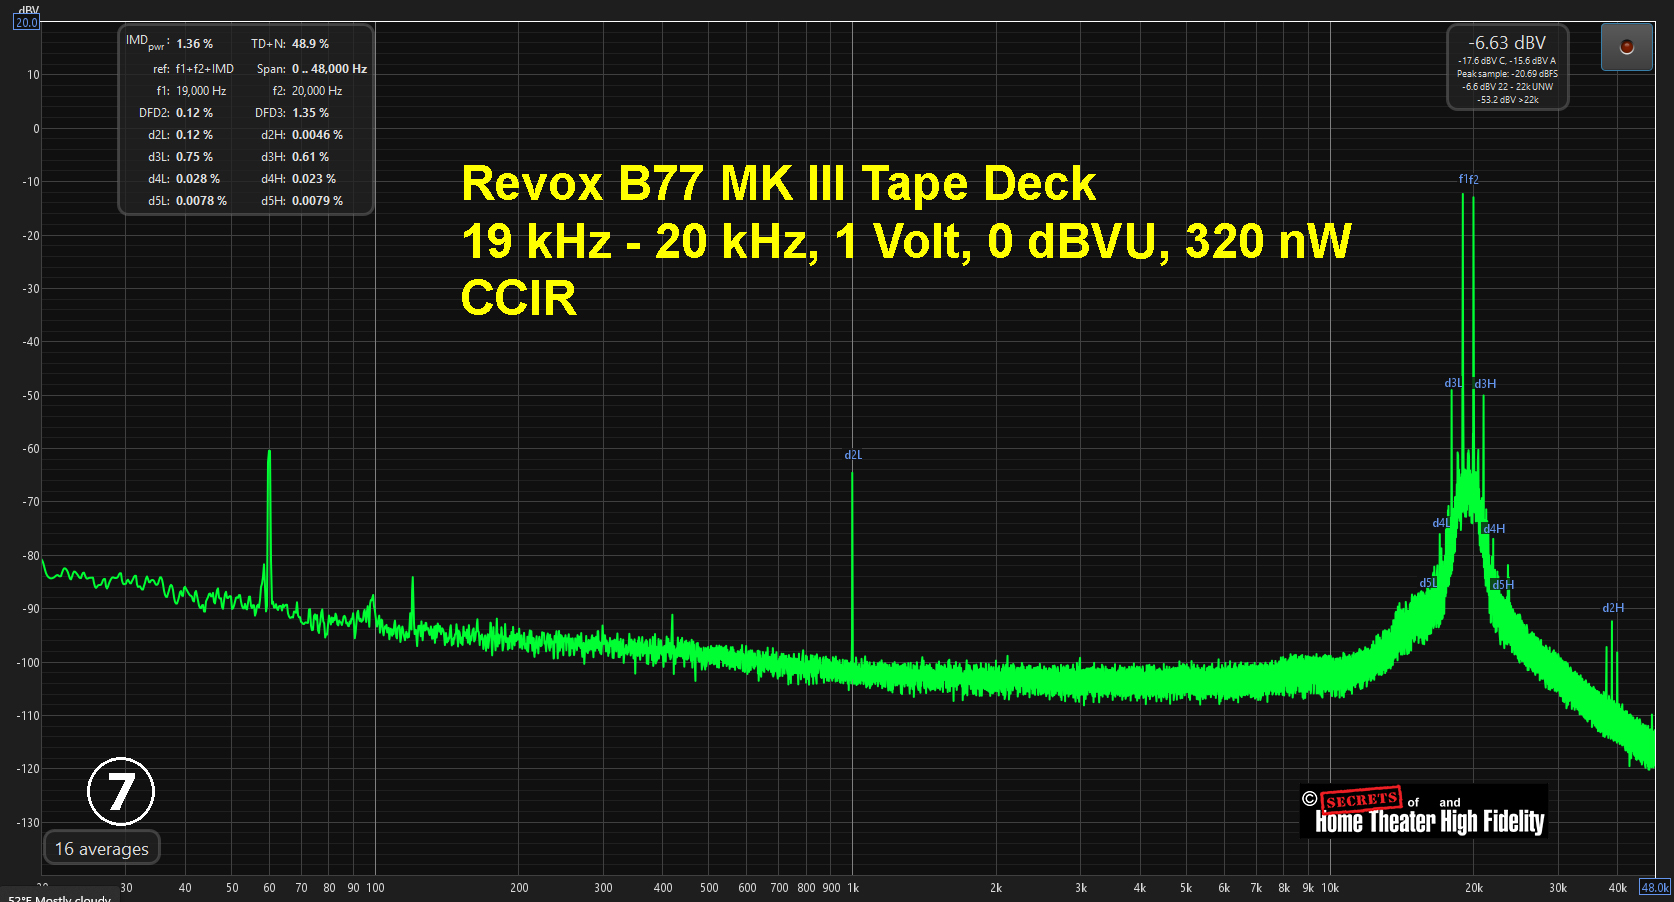Click the d2H marker label near 40 kHz
This screenshot has width=1674, height=902.
[x=1613, y=608]
